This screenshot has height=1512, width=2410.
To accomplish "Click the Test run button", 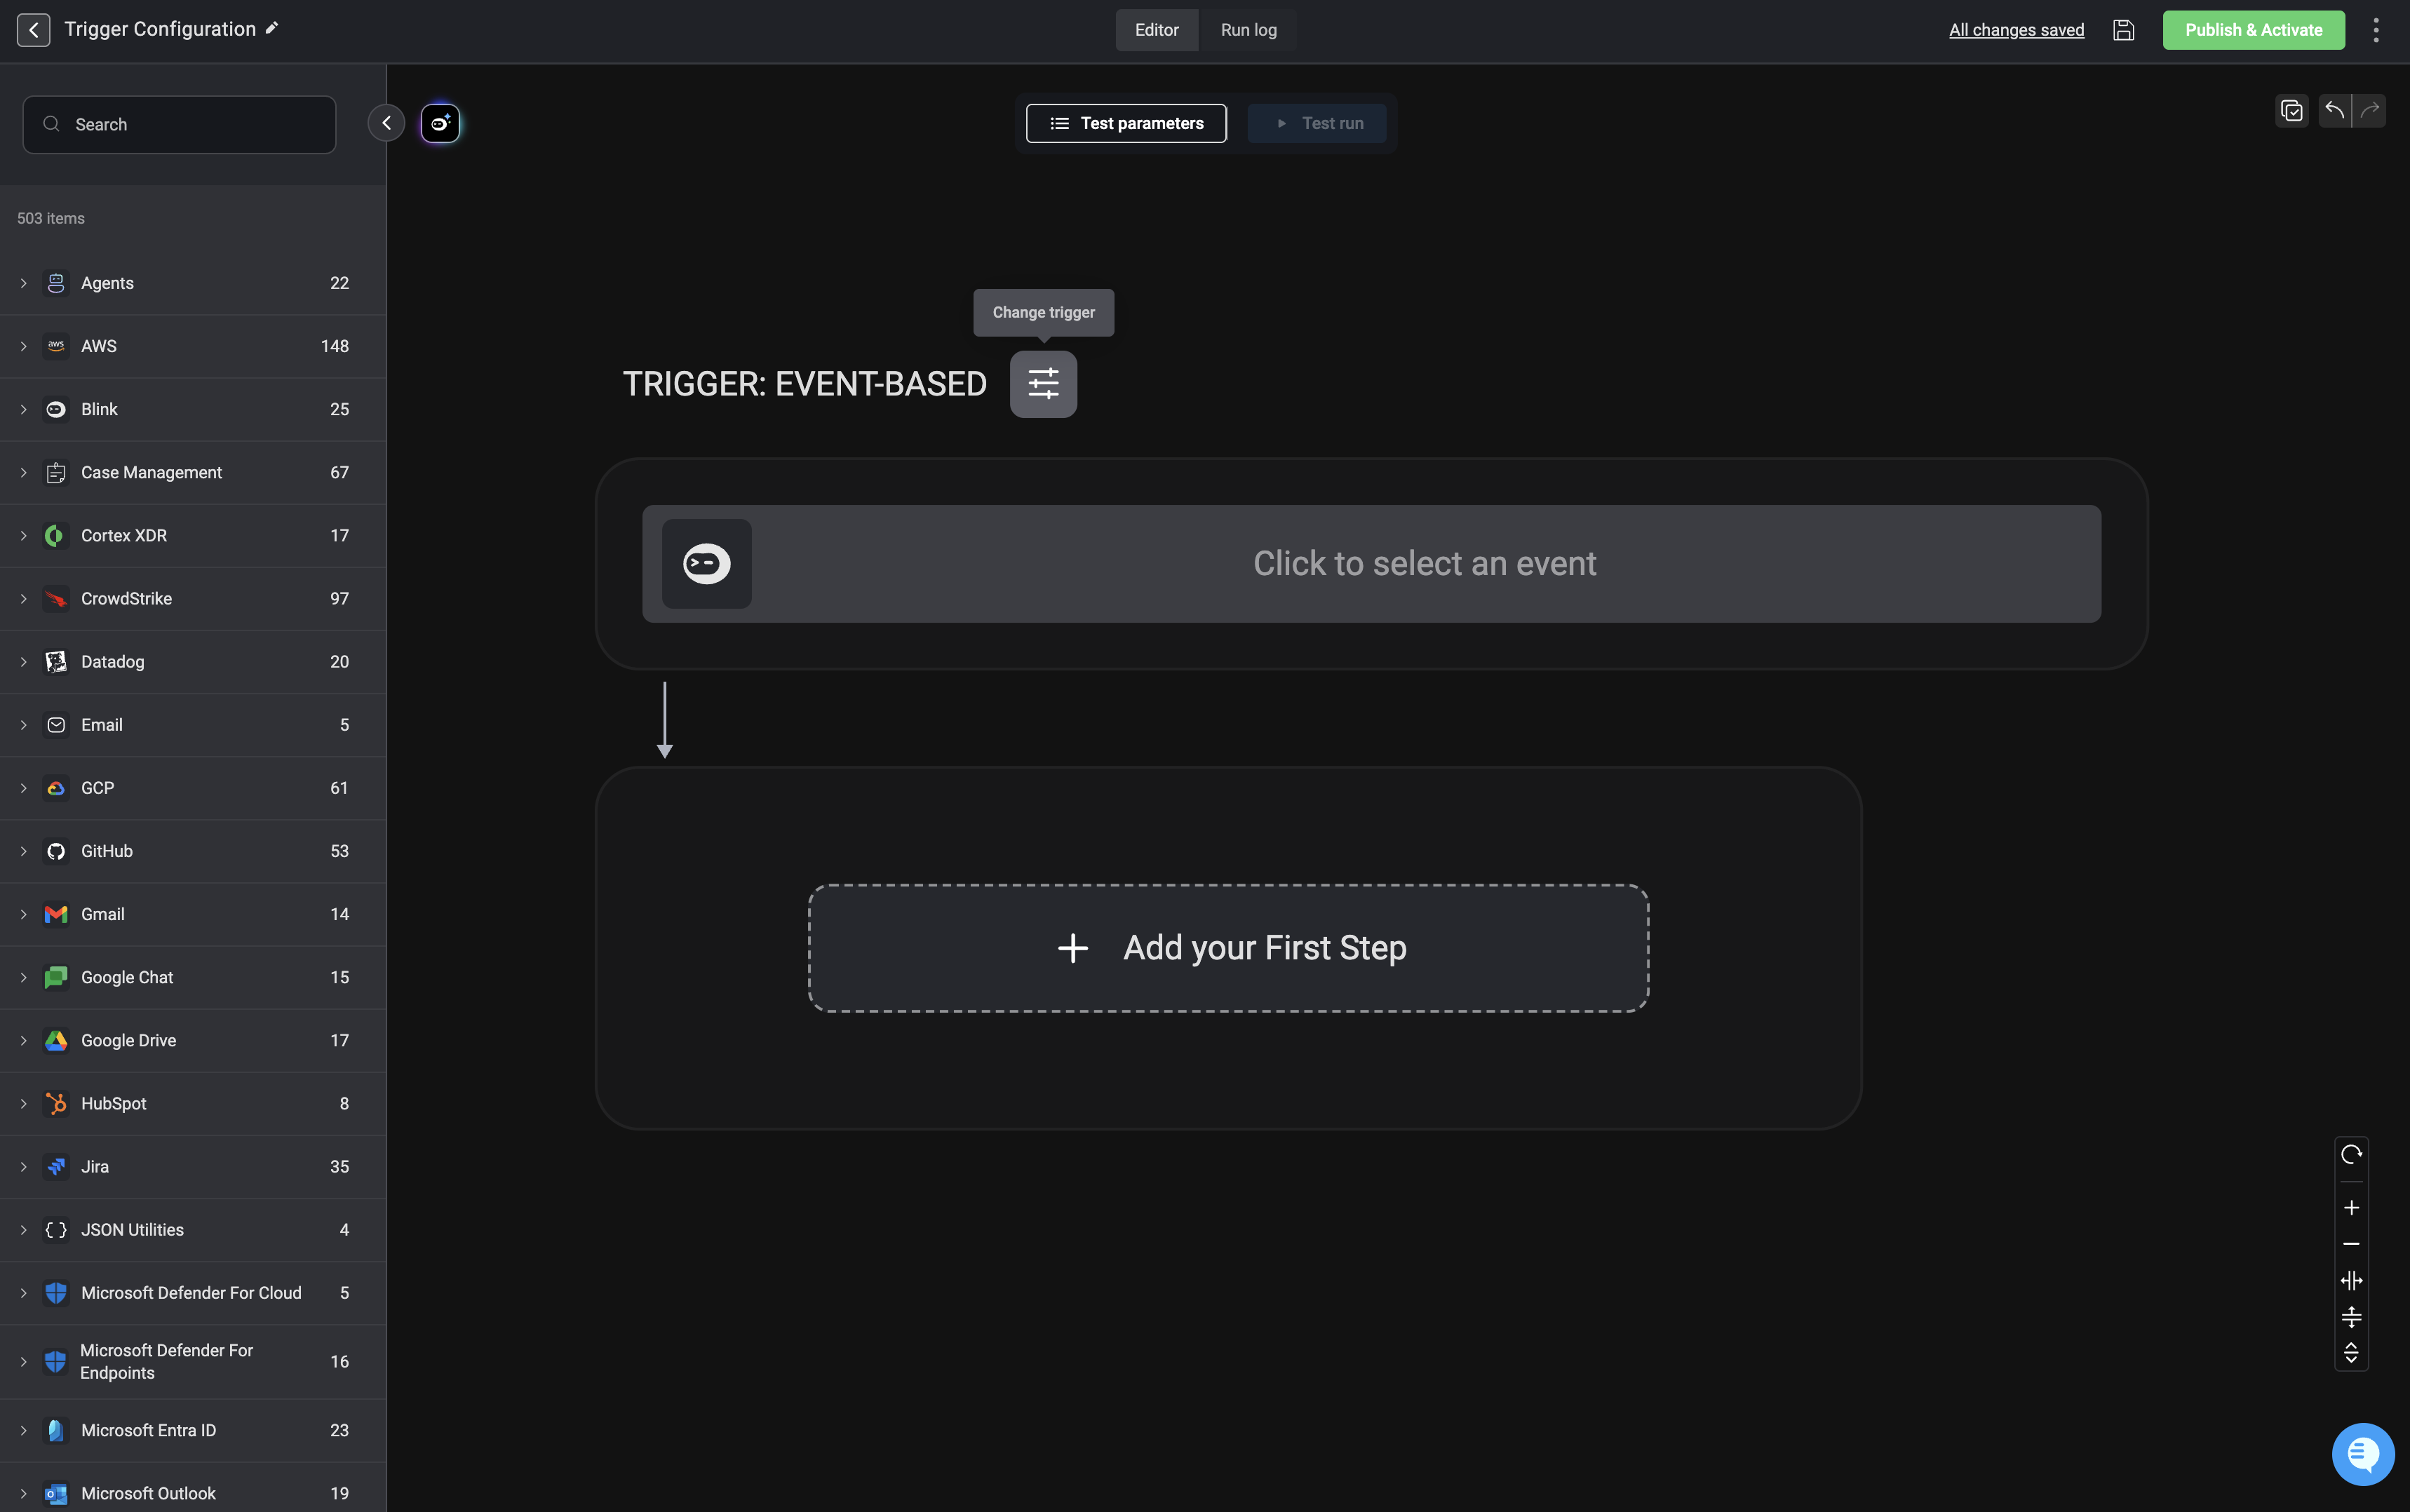I will [1317, 123].
